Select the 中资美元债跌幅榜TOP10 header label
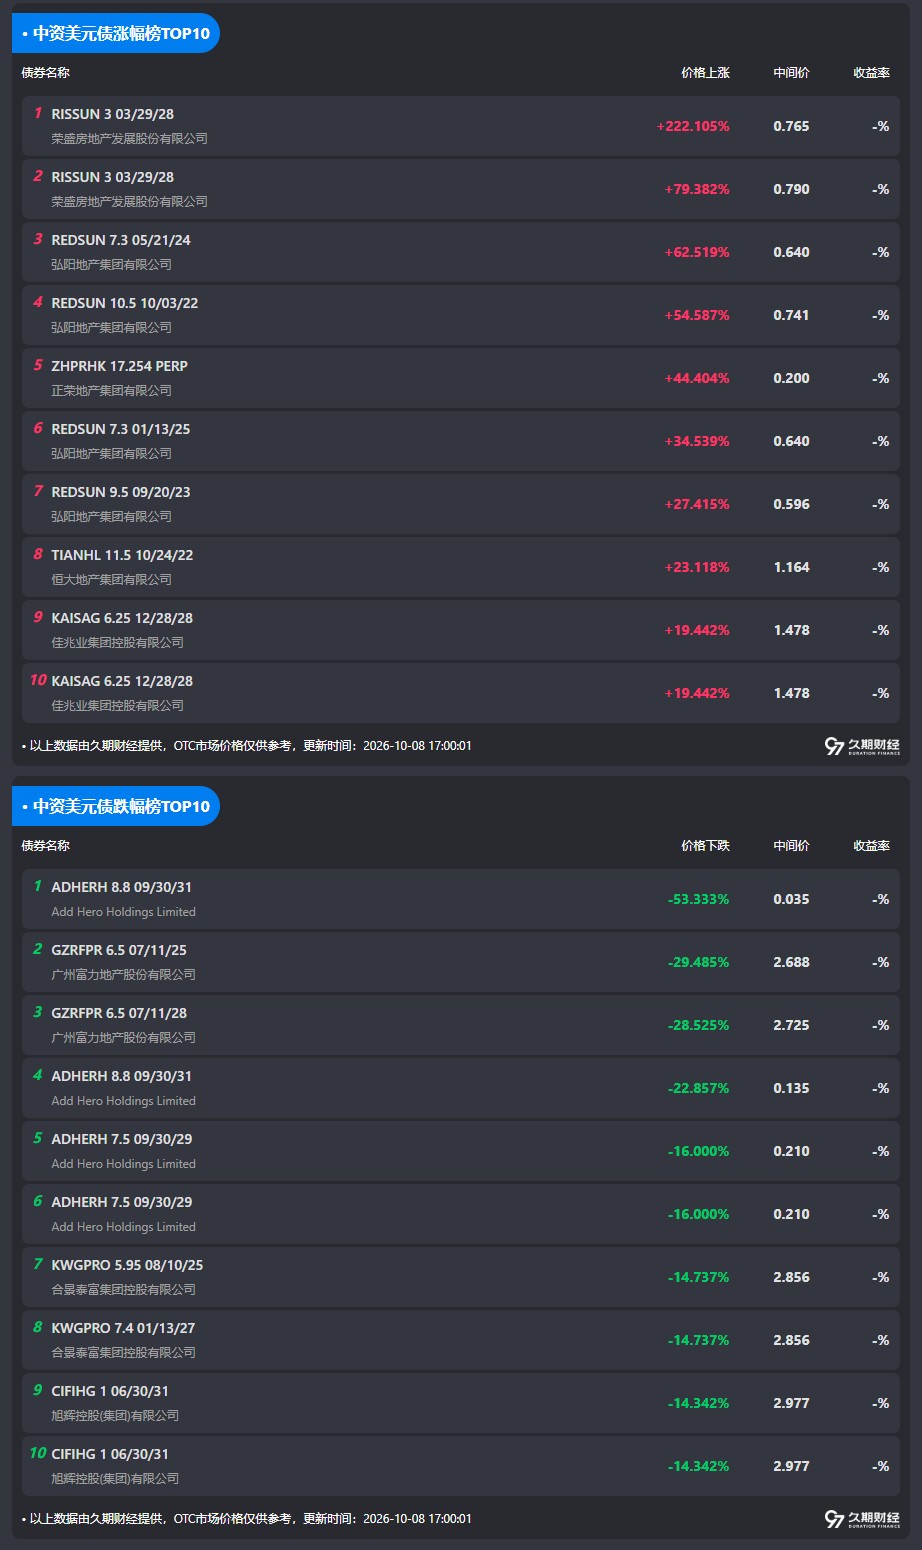 point(116,806)
